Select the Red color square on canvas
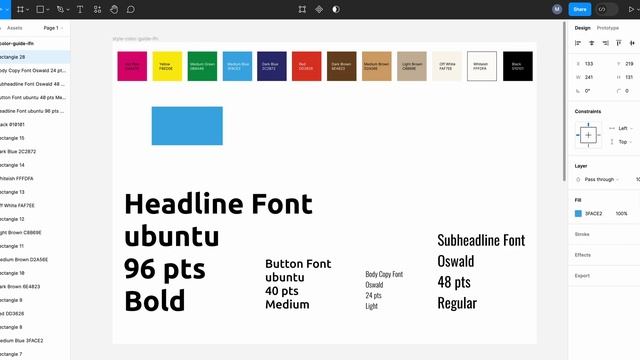 click(x=307, y=66)
